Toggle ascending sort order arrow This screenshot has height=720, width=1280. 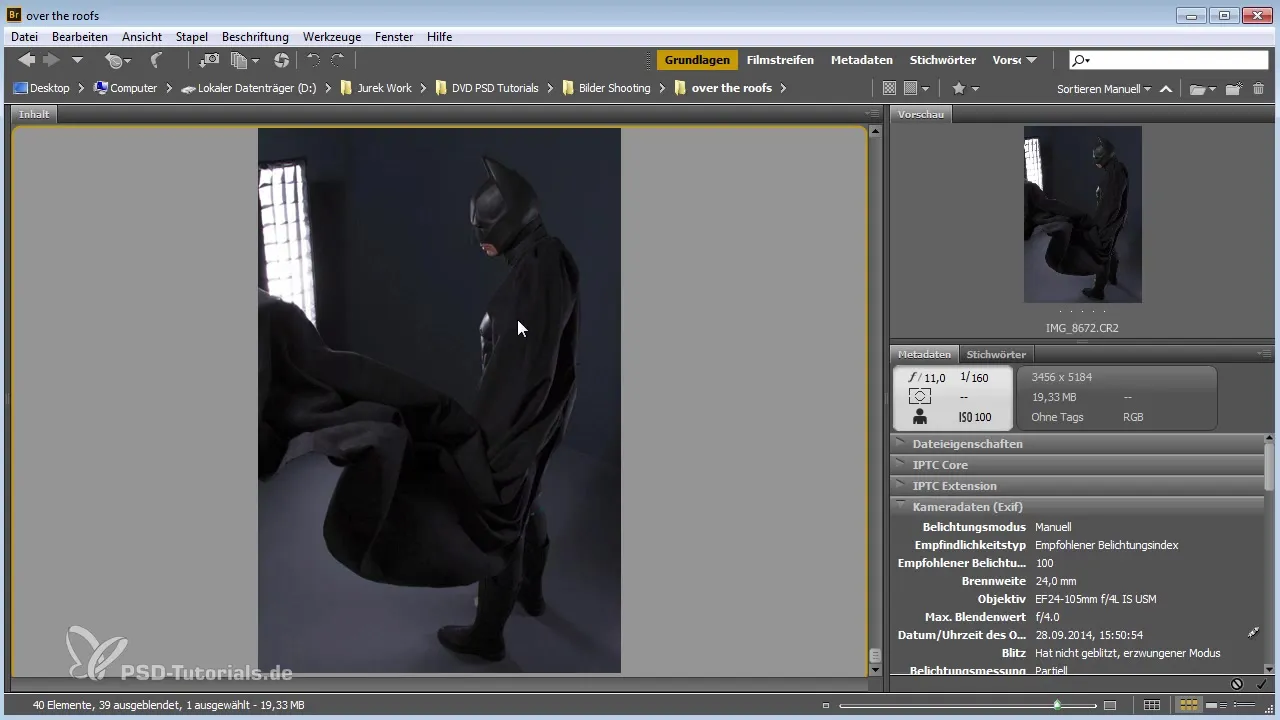pos(1166,89)
